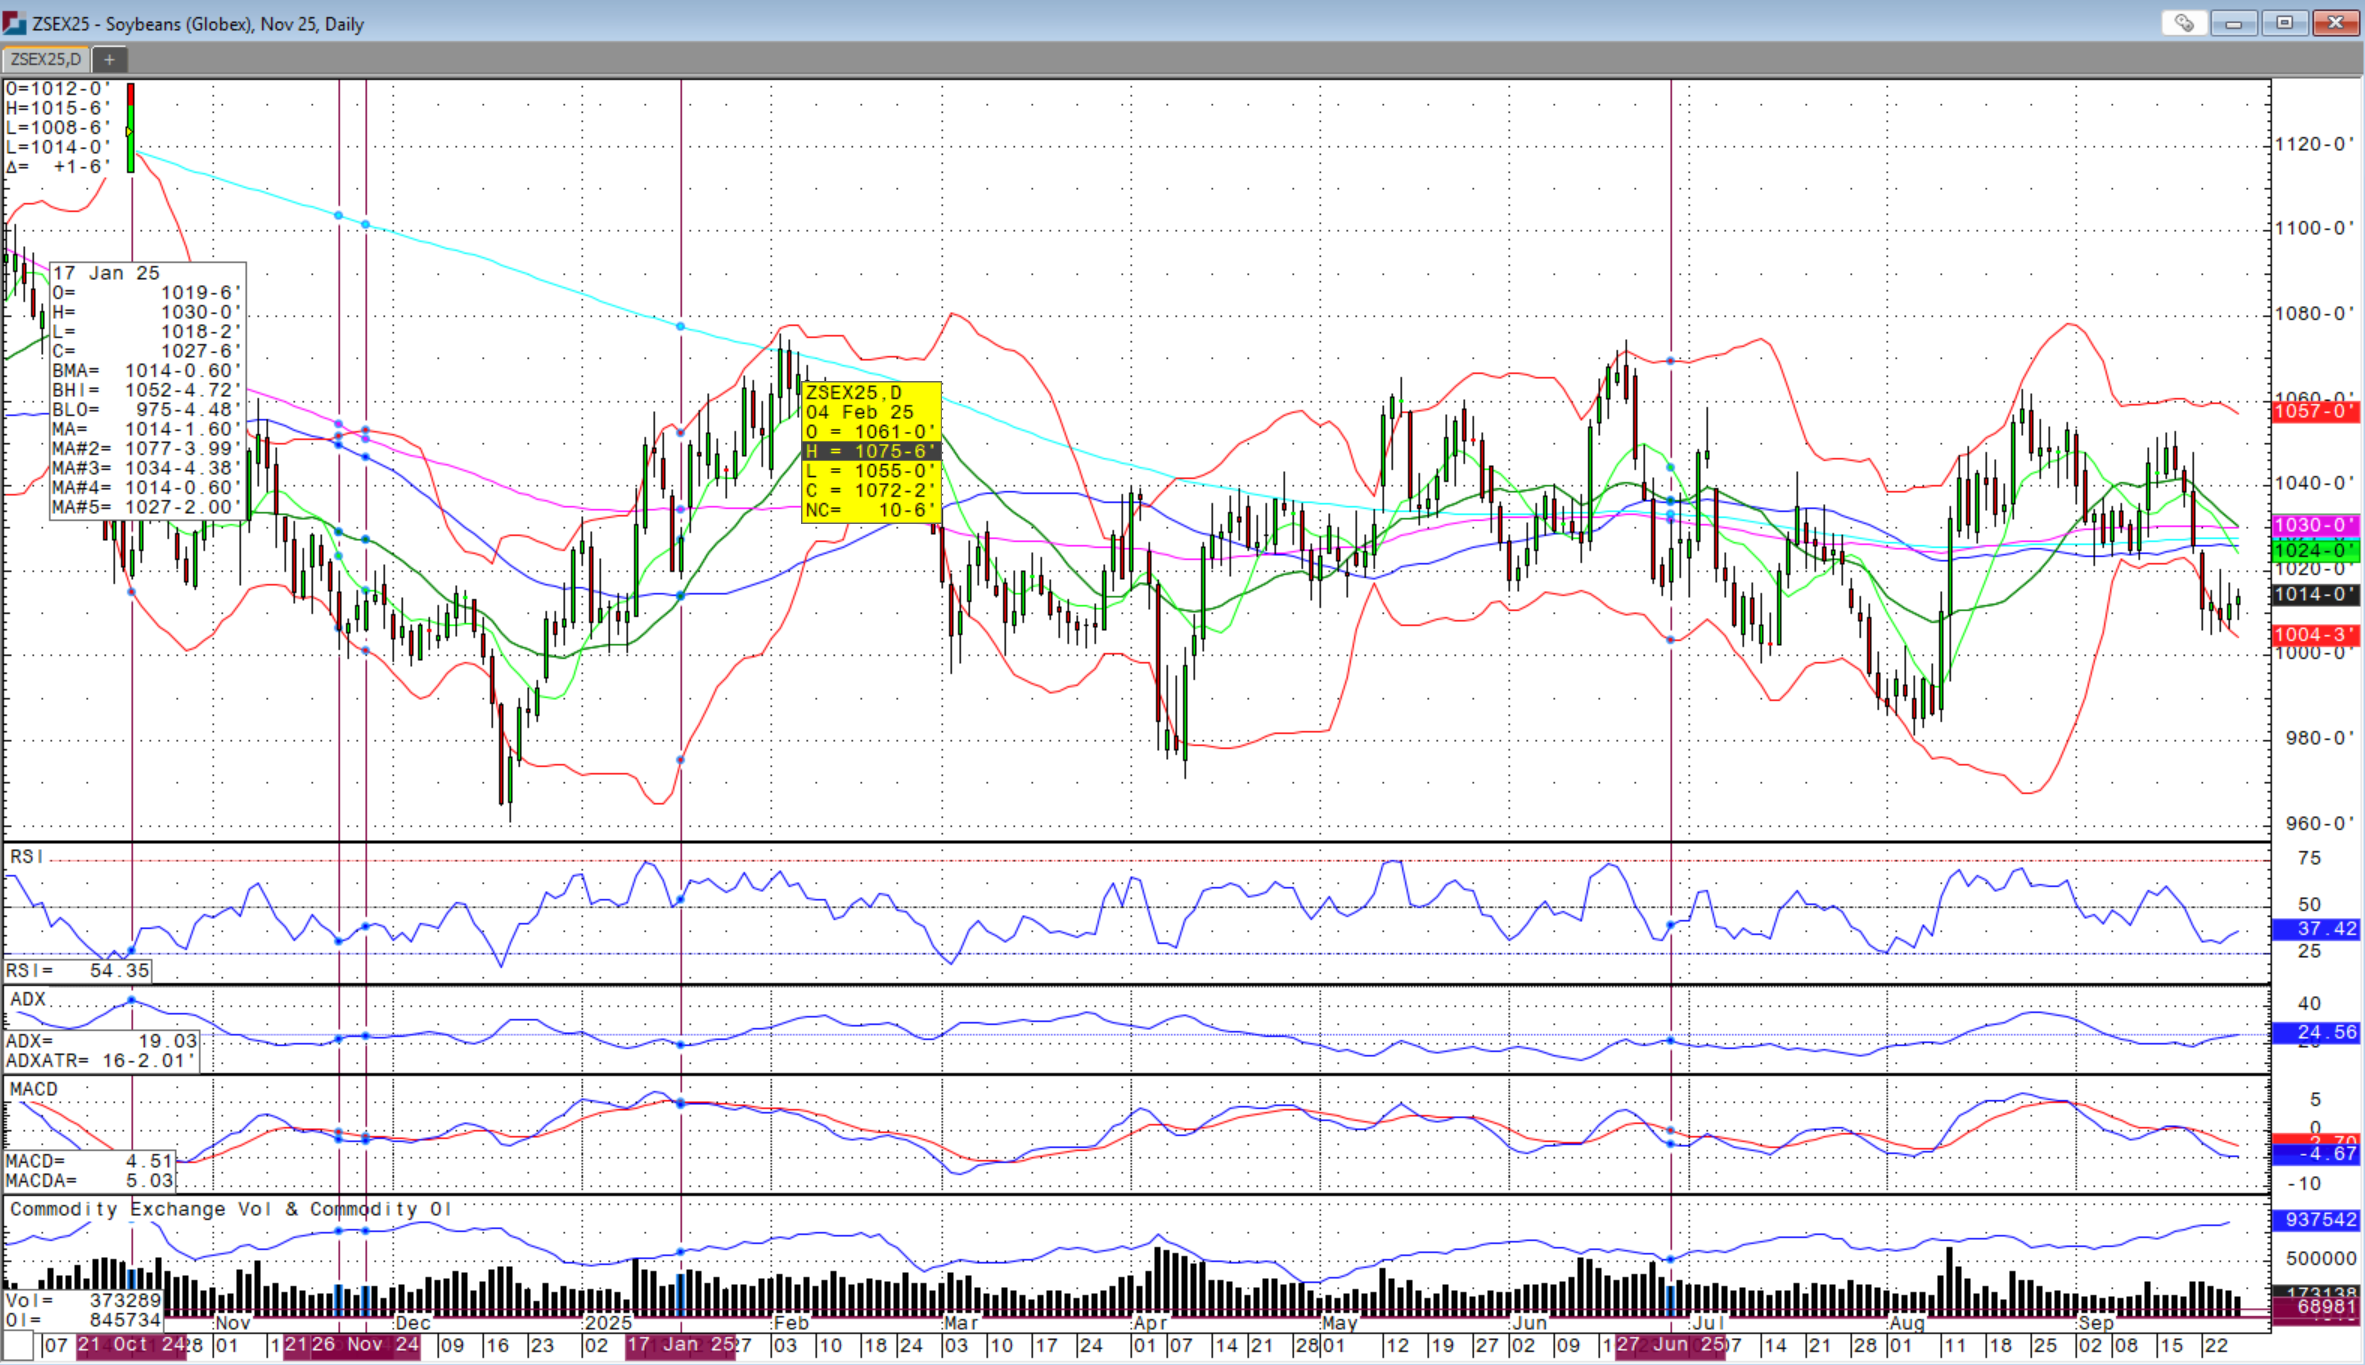Click Commodity Exchange Vol & OI label
Image resolution: width=2365 pixels, height=1365 pixels.
(230, 1209)
